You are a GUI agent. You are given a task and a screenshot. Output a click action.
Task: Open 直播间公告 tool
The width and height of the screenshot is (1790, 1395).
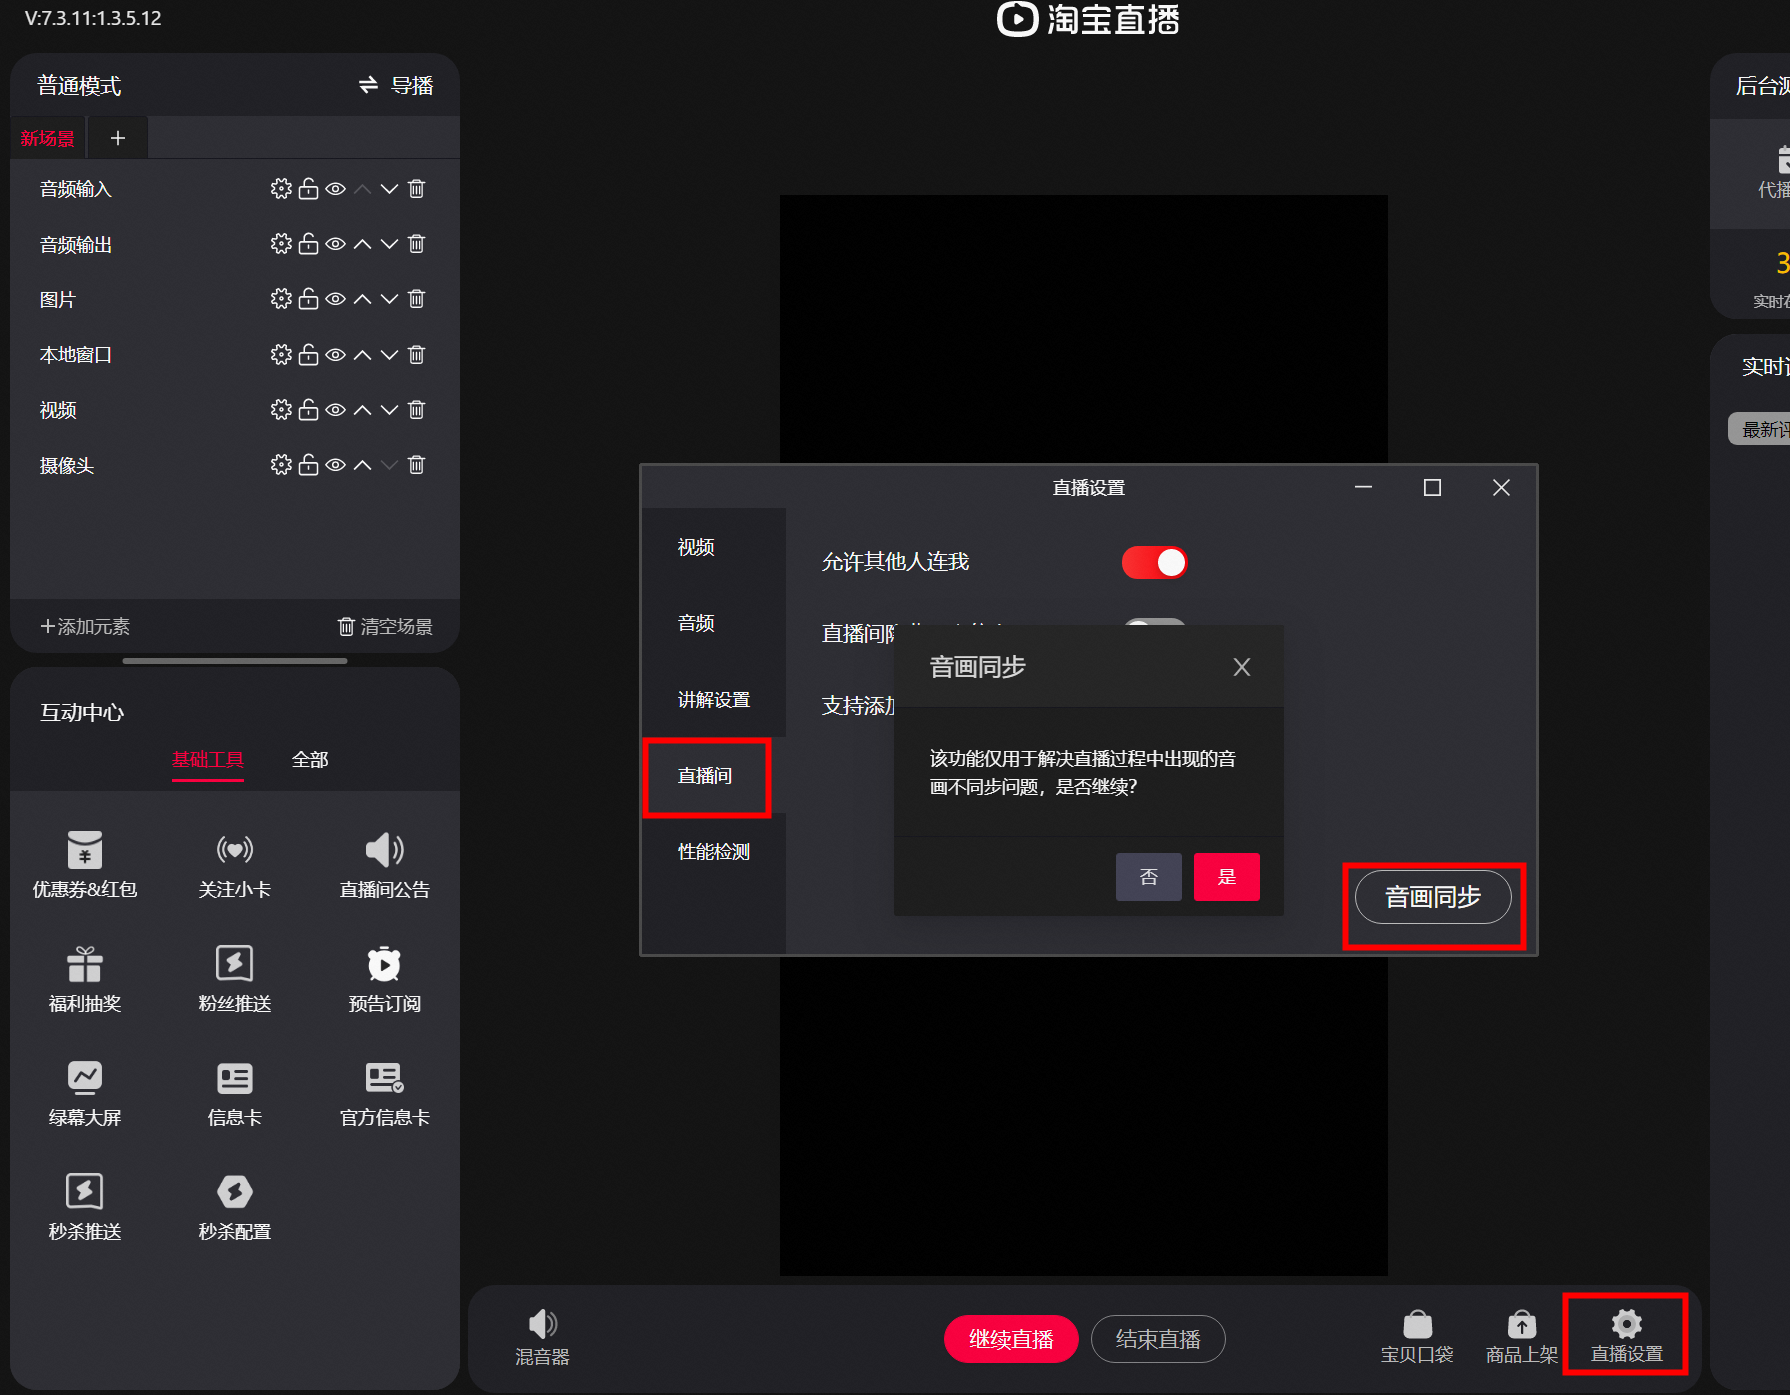click(x=385, y=866)
